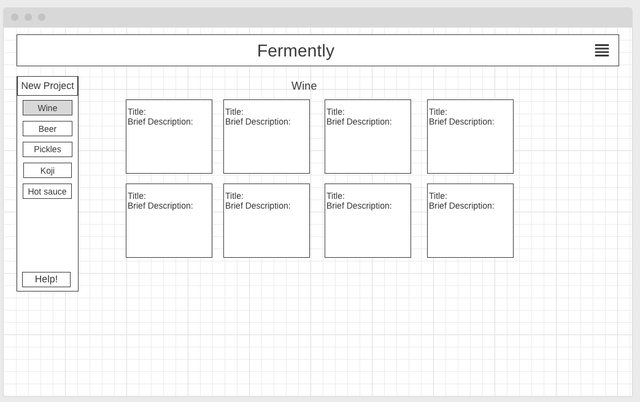Open the third project card in top row
Image resolution: width=640 pixels, height=402 pixels.
click(x=367, y=136)
